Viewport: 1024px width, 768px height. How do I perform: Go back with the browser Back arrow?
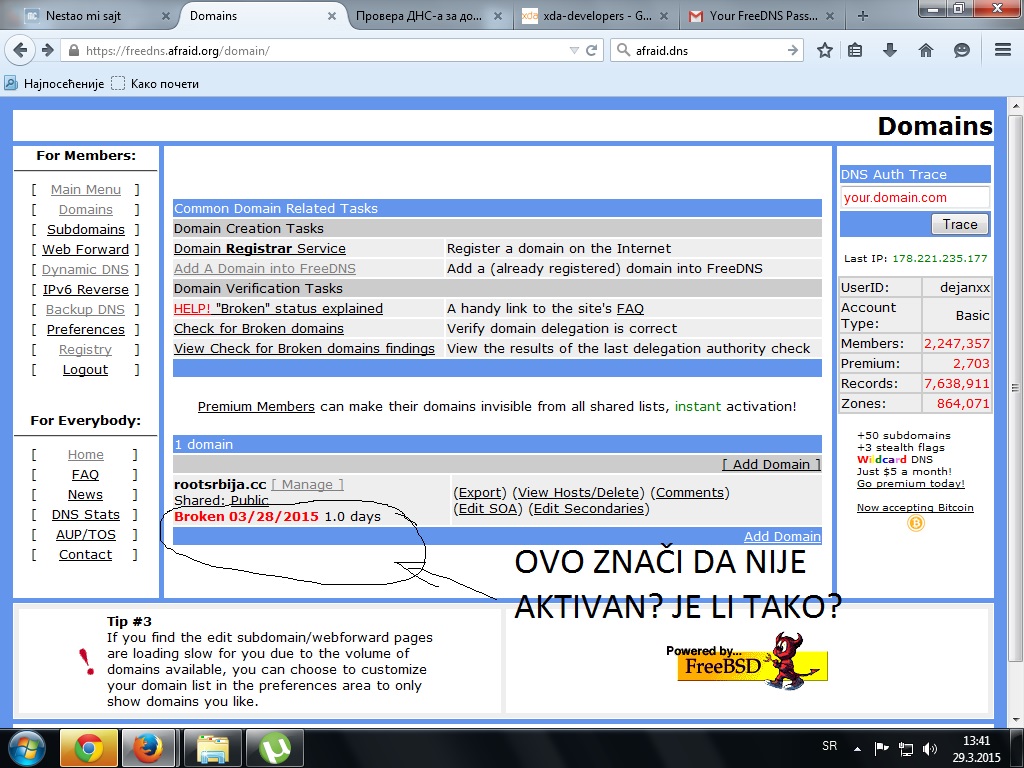pos(20,50)
